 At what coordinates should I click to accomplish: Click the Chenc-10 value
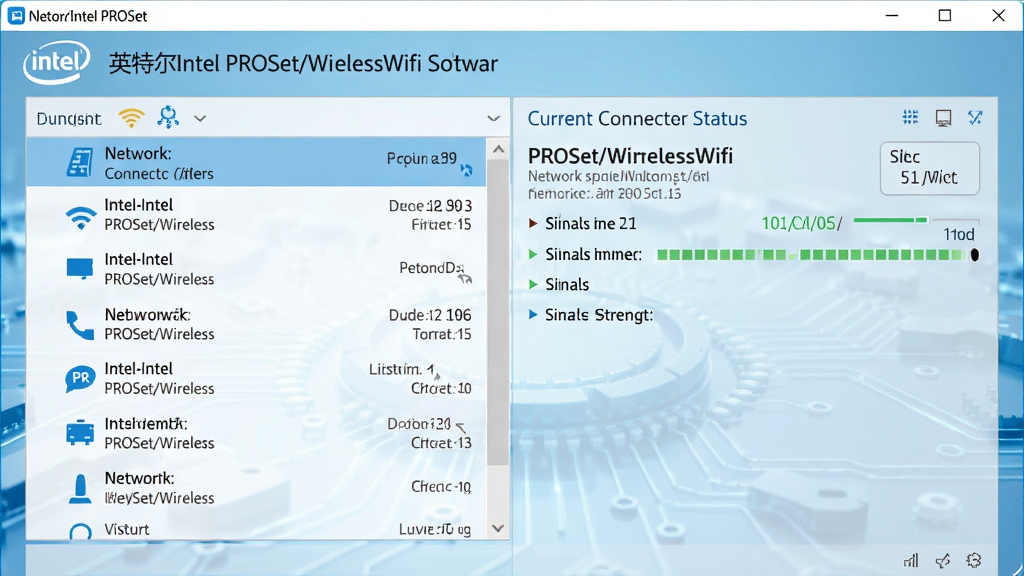(x=441, y=487)
